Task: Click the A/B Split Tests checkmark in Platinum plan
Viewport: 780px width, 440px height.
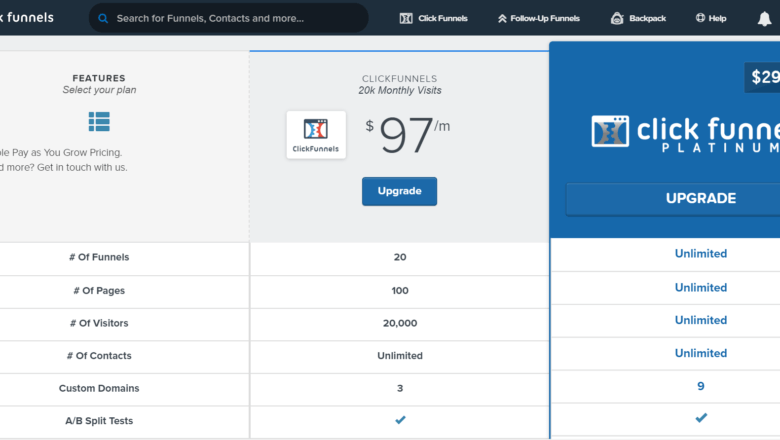Action: (x=701, y=418)
